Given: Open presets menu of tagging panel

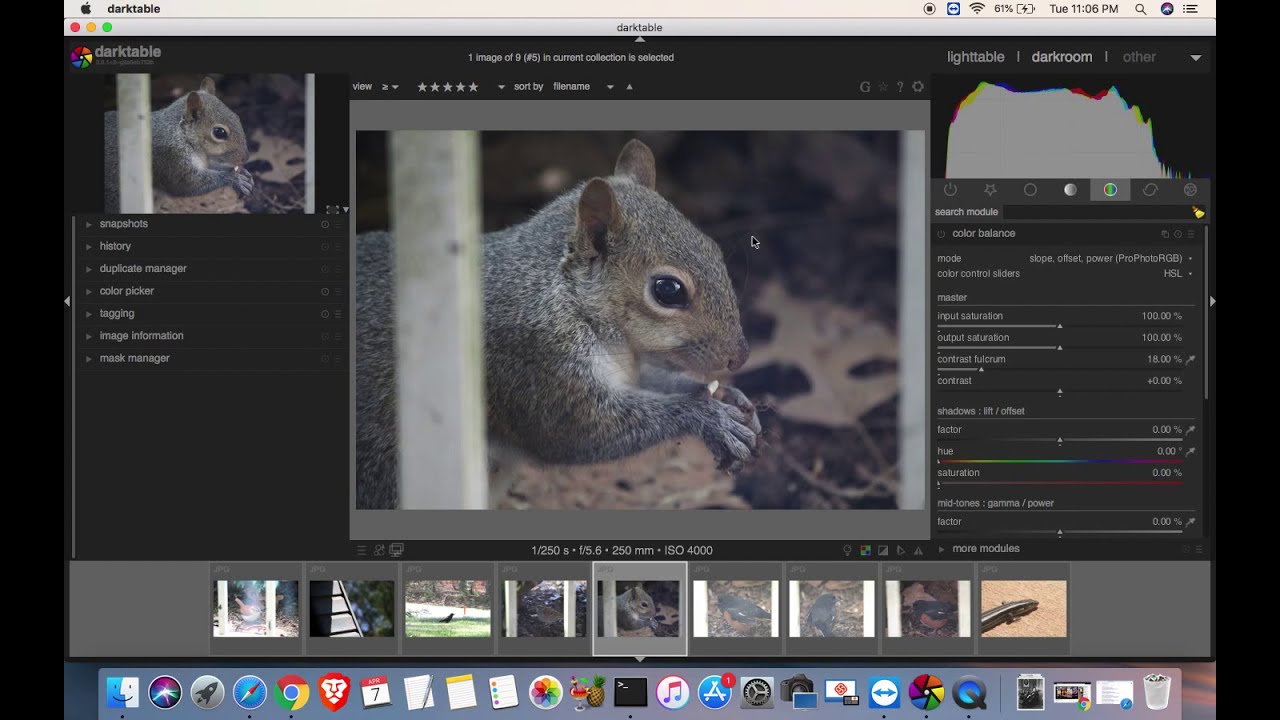Looking at the screenshot, I should point(338,314).
